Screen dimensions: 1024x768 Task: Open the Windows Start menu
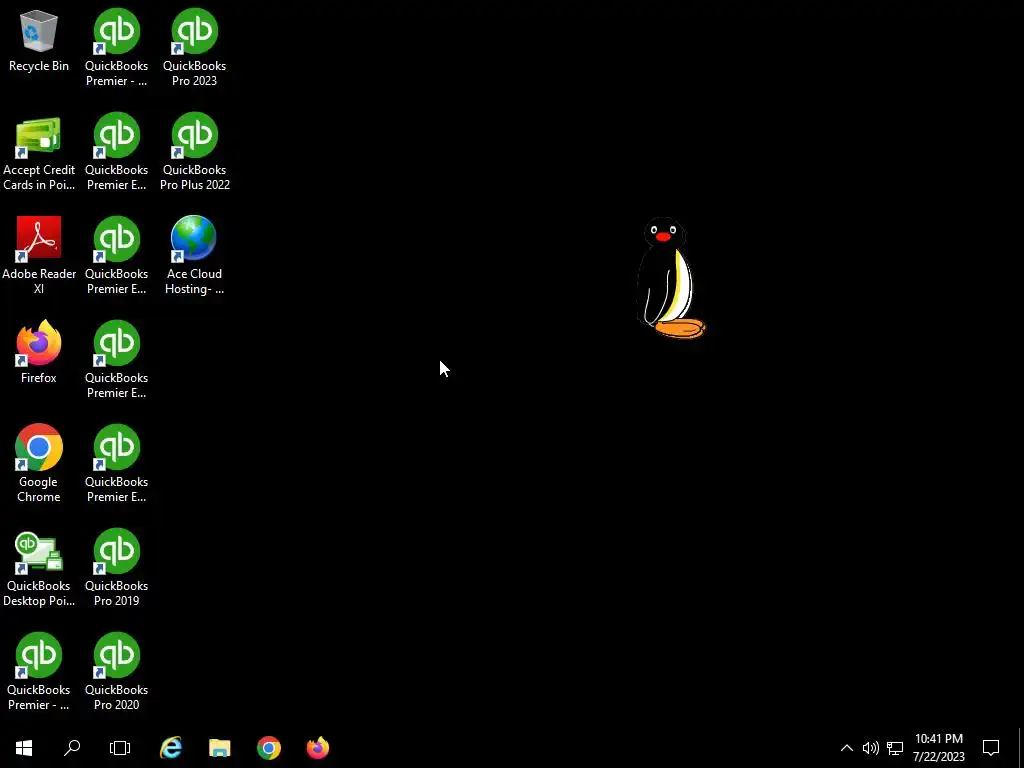click(24, 748)
